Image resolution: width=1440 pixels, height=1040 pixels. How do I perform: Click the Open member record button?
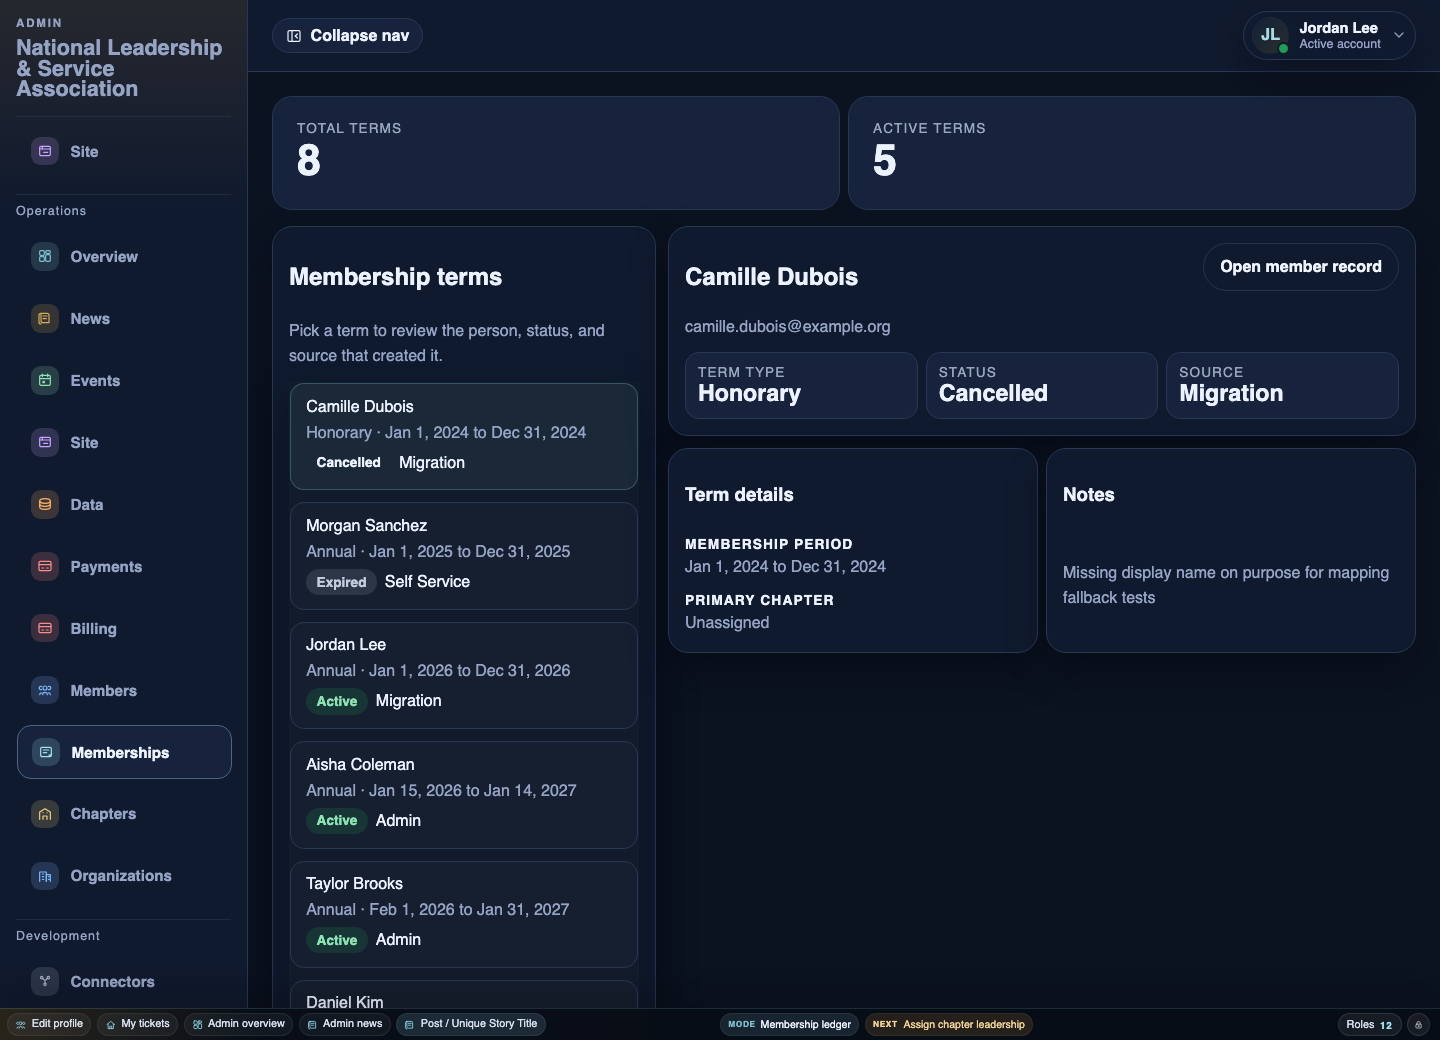[x=1301, y=267]
